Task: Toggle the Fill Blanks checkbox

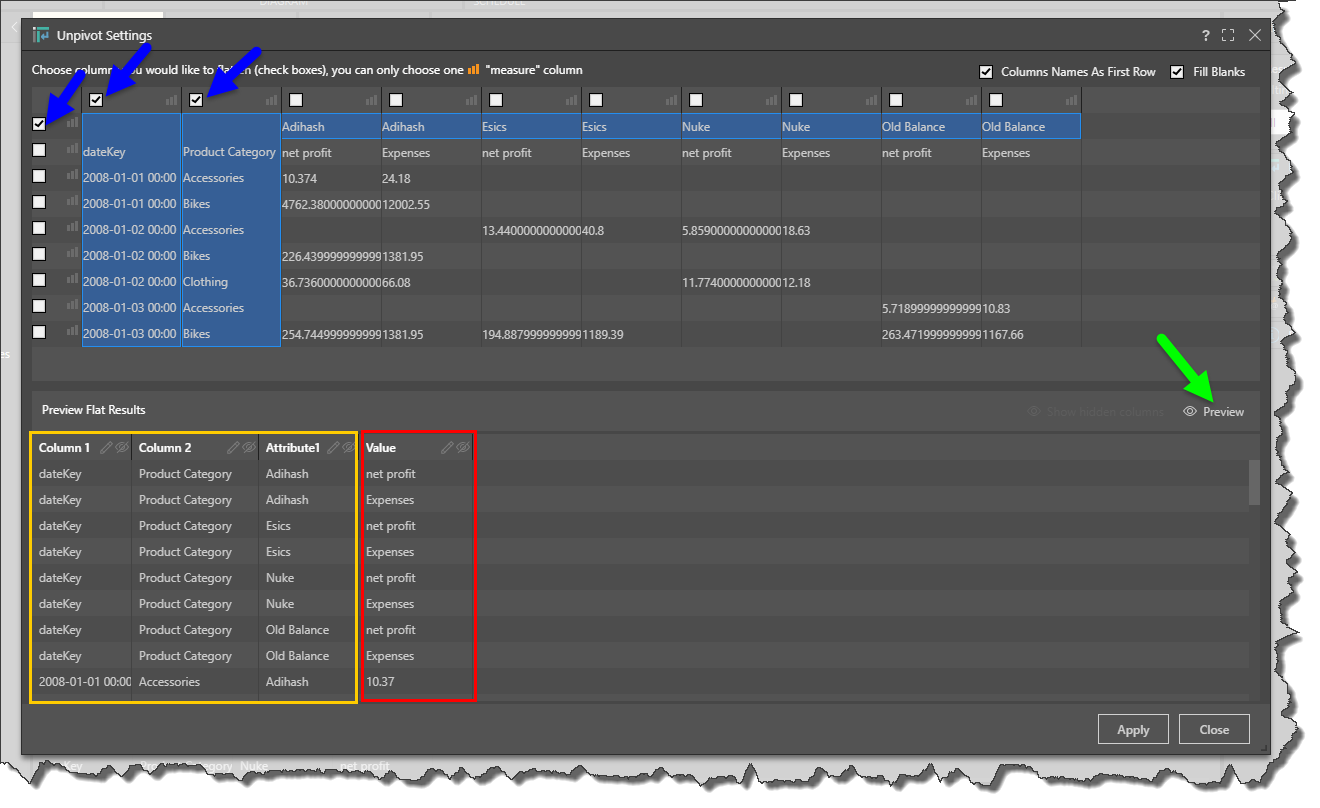Action: tap(1177, 72)
